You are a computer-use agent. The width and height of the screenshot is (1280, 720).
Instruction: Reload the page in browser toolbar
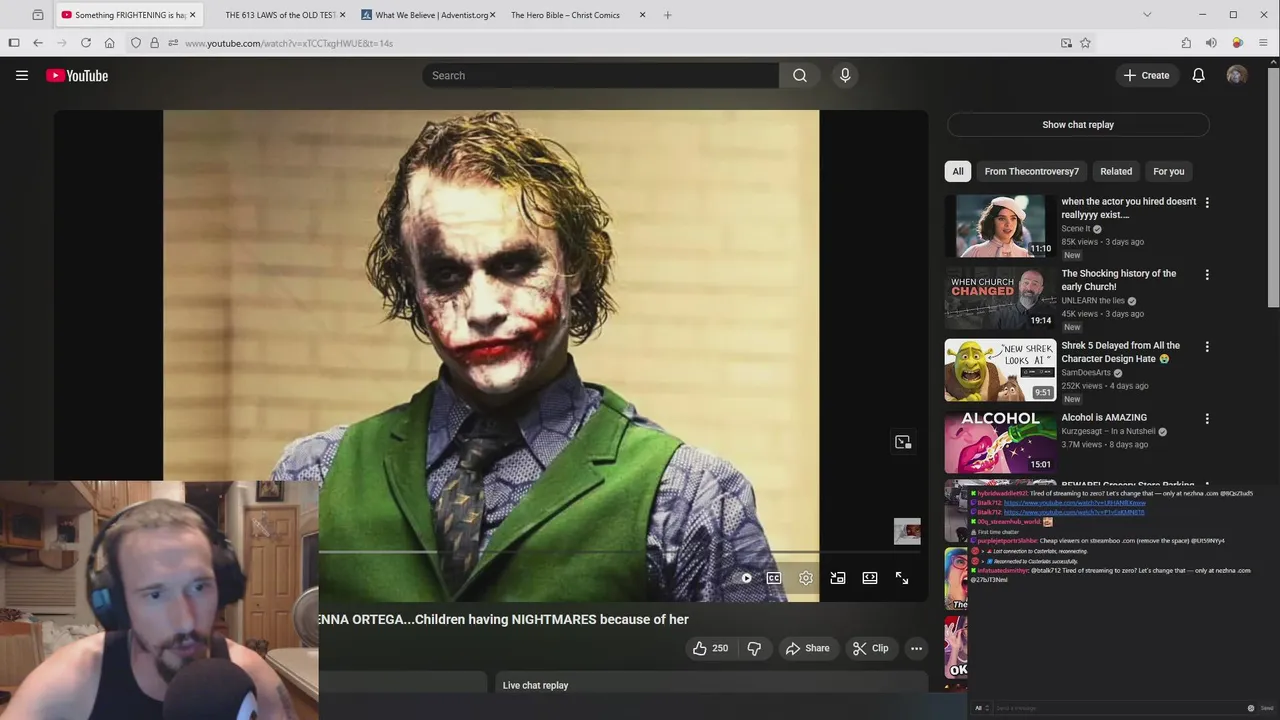86,43
